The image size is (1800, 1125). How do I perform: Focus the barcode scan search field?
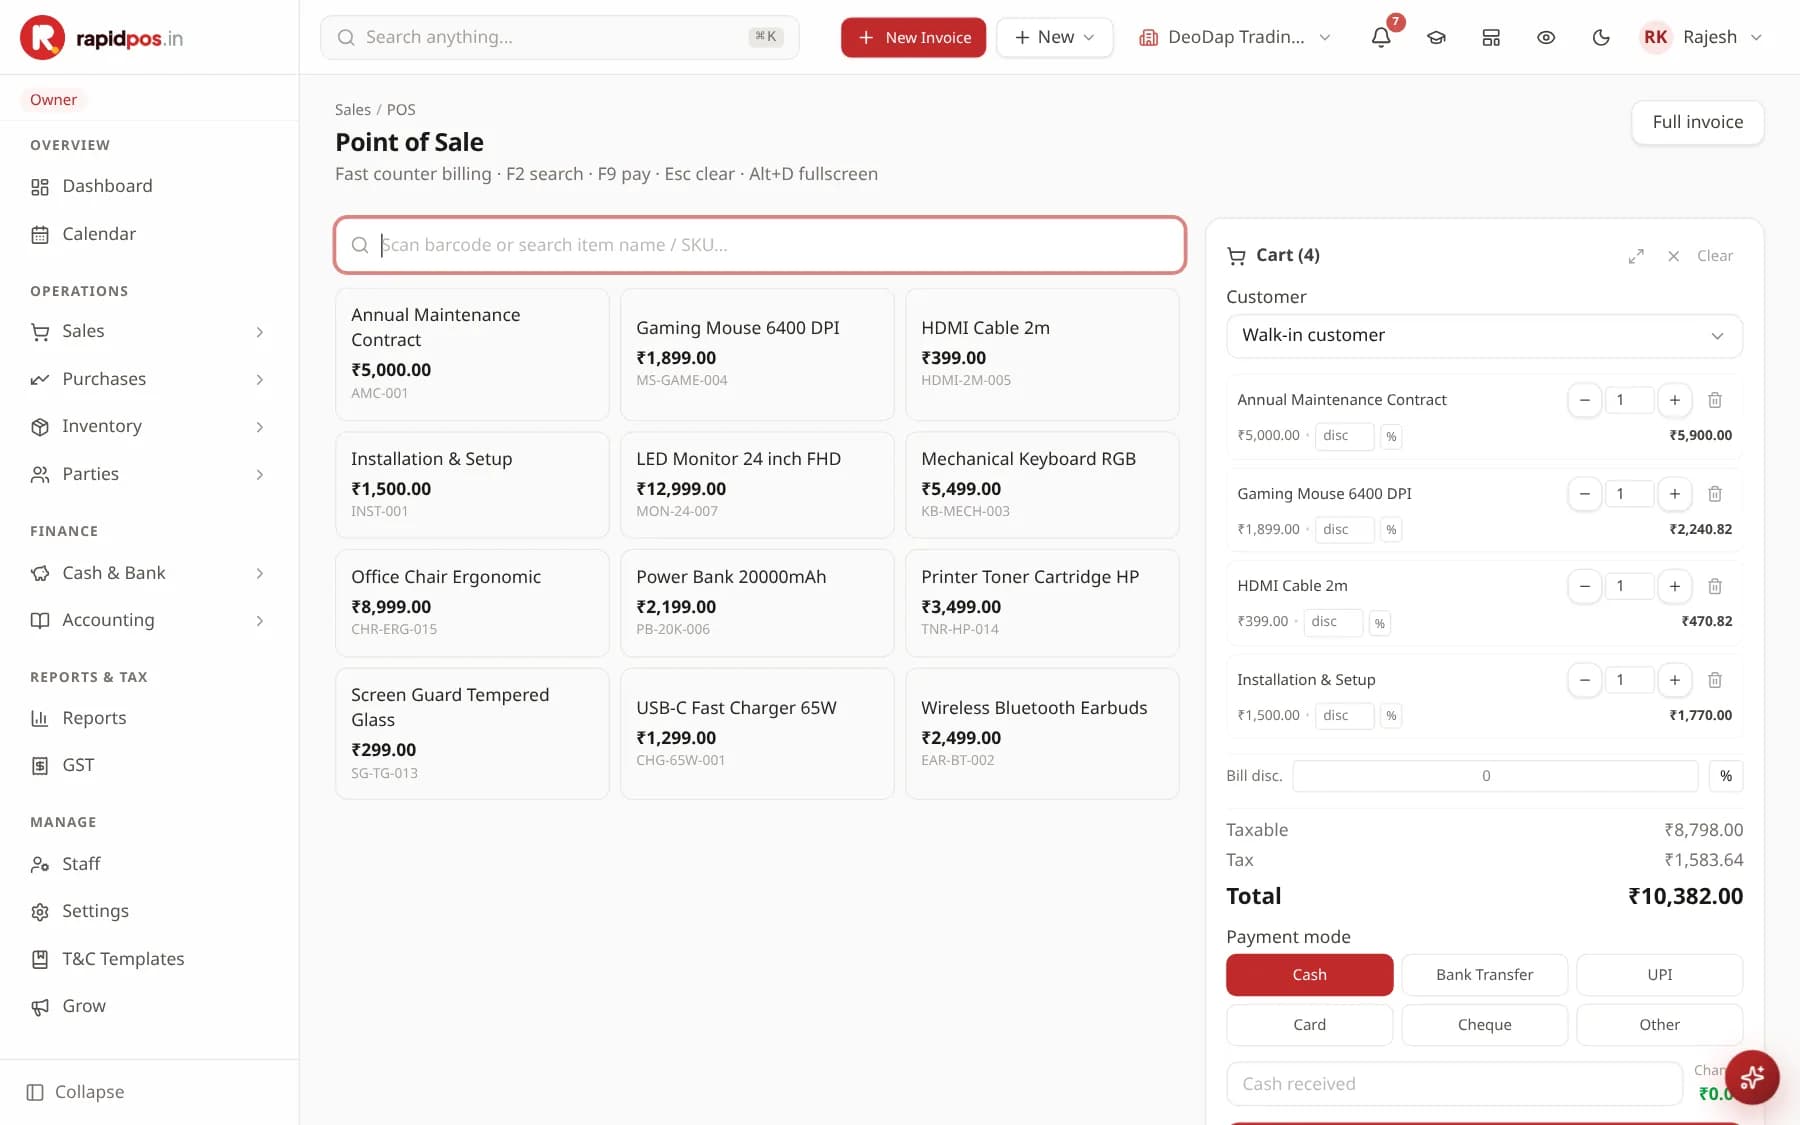760,245
